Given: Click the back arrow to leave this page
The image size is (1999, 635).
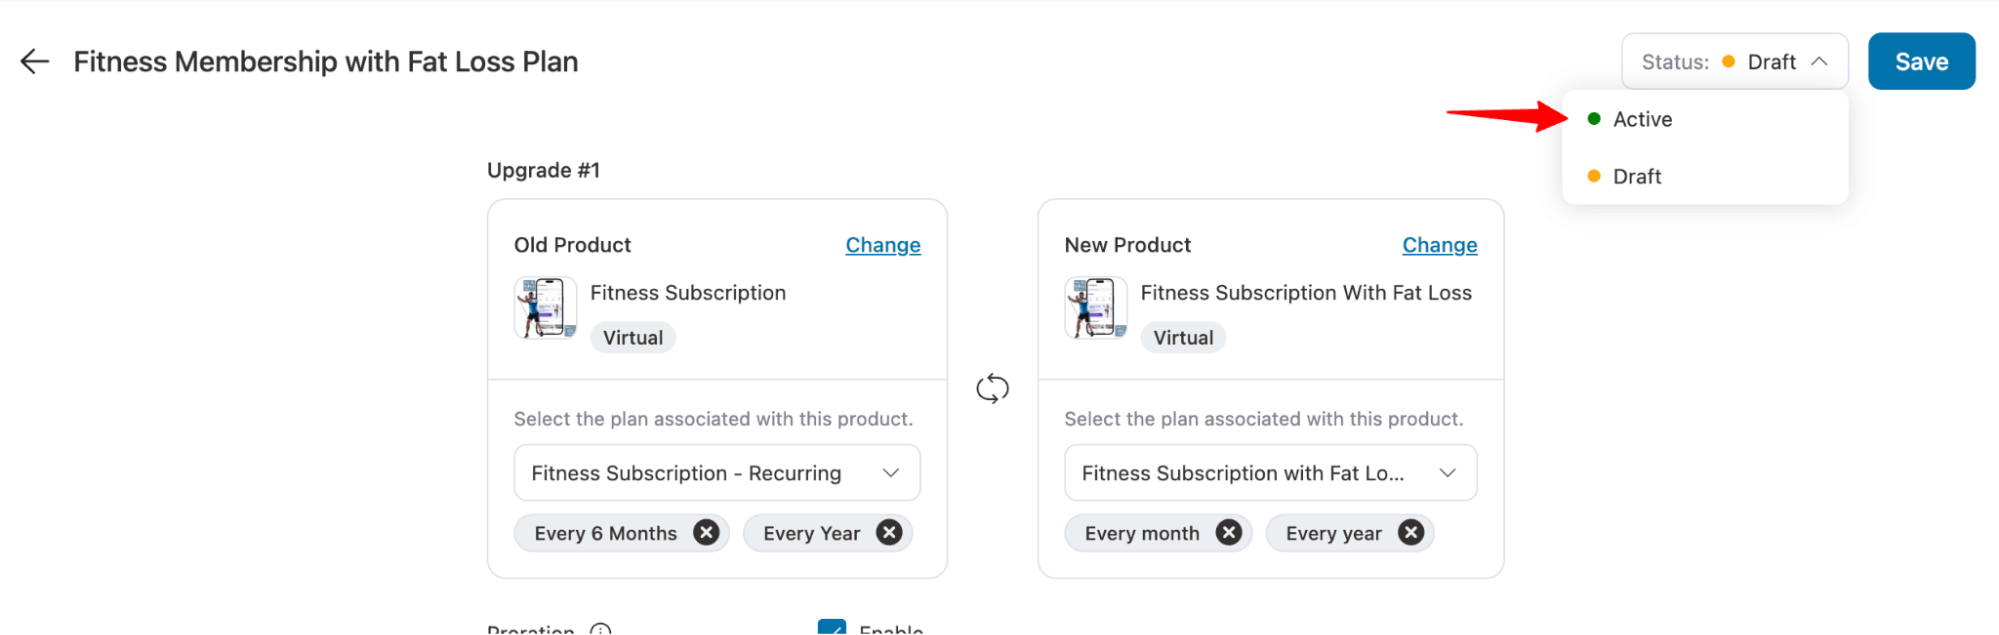Looking at the screenshot, I should [34, 61].
